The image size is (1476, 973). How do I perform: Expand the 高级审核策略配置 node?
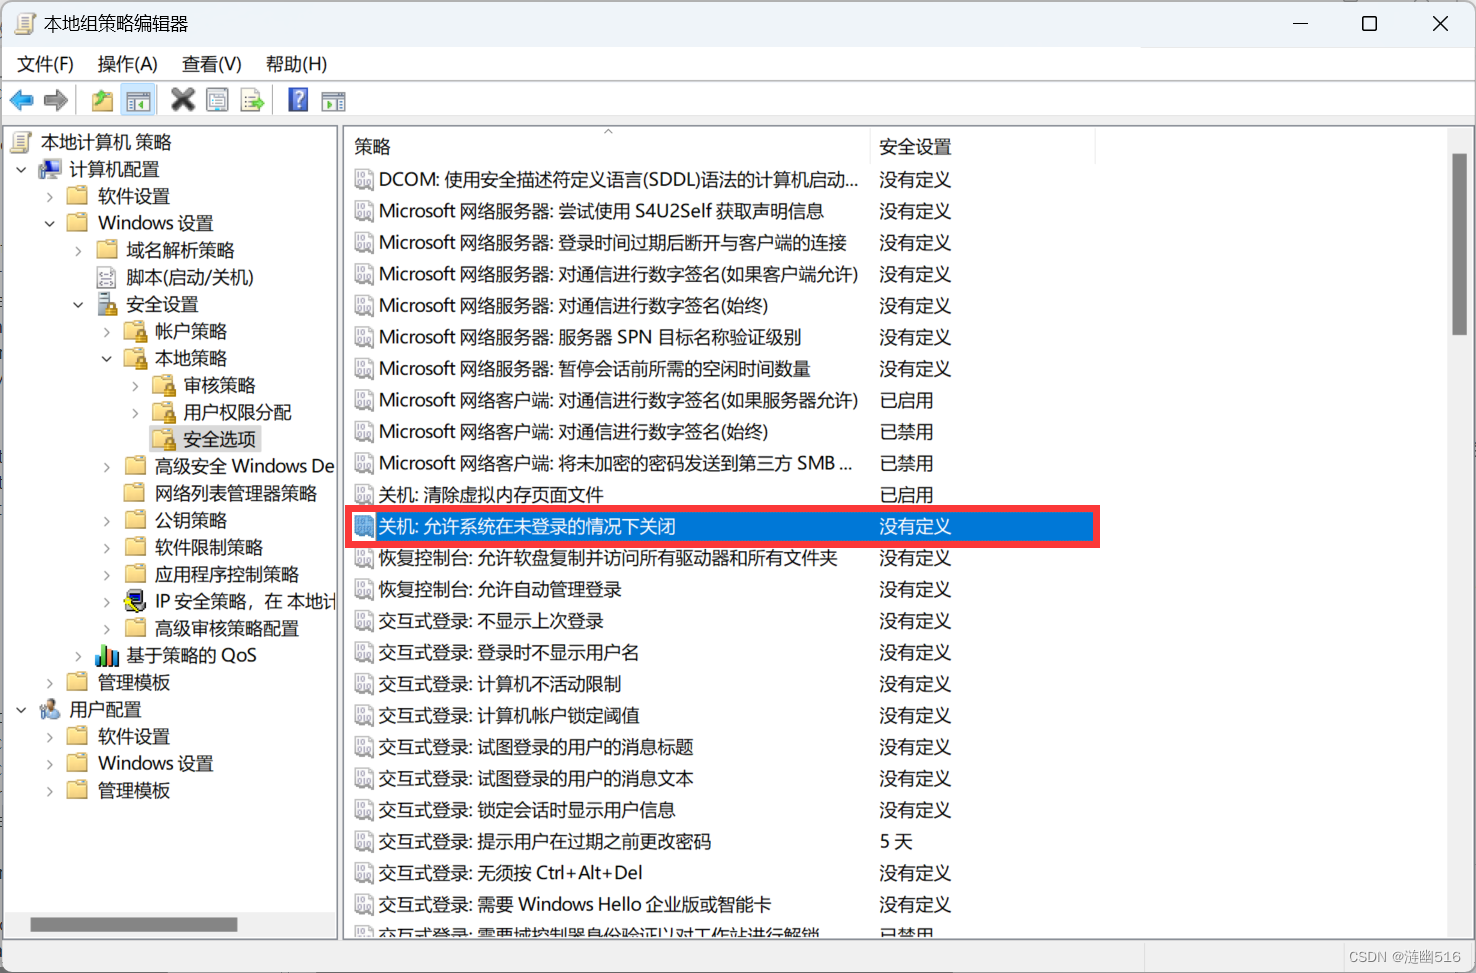pos(106,628)
